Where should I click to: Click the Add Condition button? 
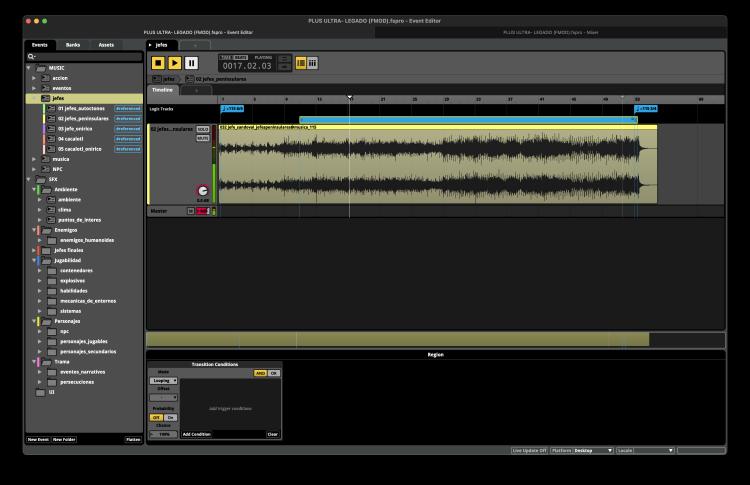[196, 434]
